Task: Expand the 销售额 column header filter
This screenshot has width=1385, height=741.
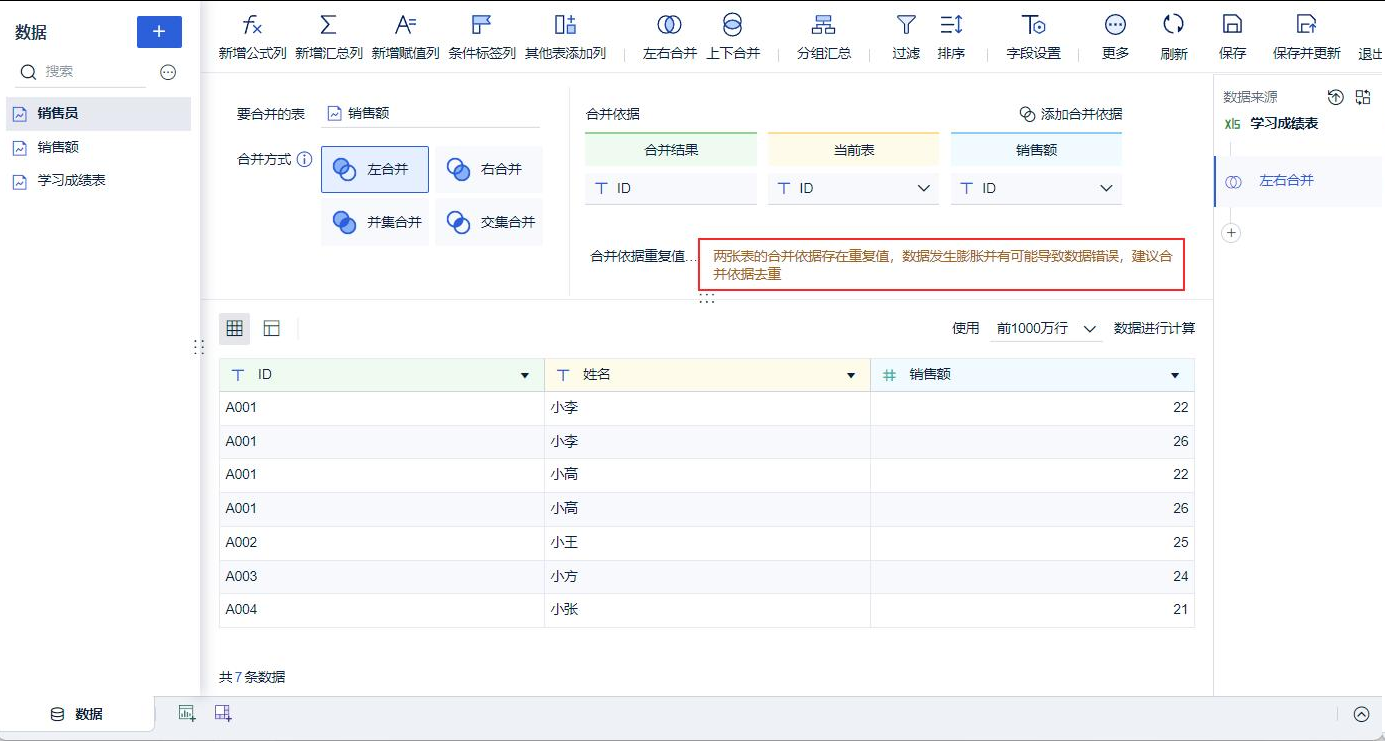Action: 1173,374
